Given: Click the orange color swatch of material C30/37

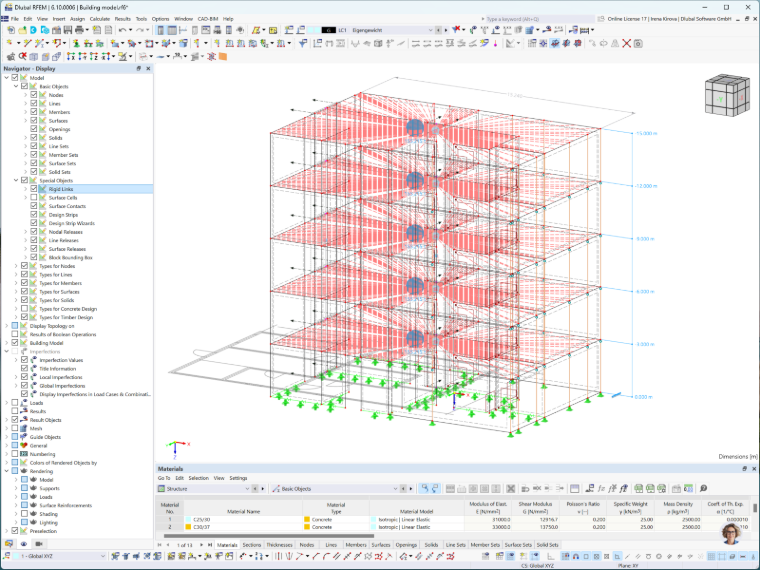Looking at the screenshot, I should pos(188,527).
